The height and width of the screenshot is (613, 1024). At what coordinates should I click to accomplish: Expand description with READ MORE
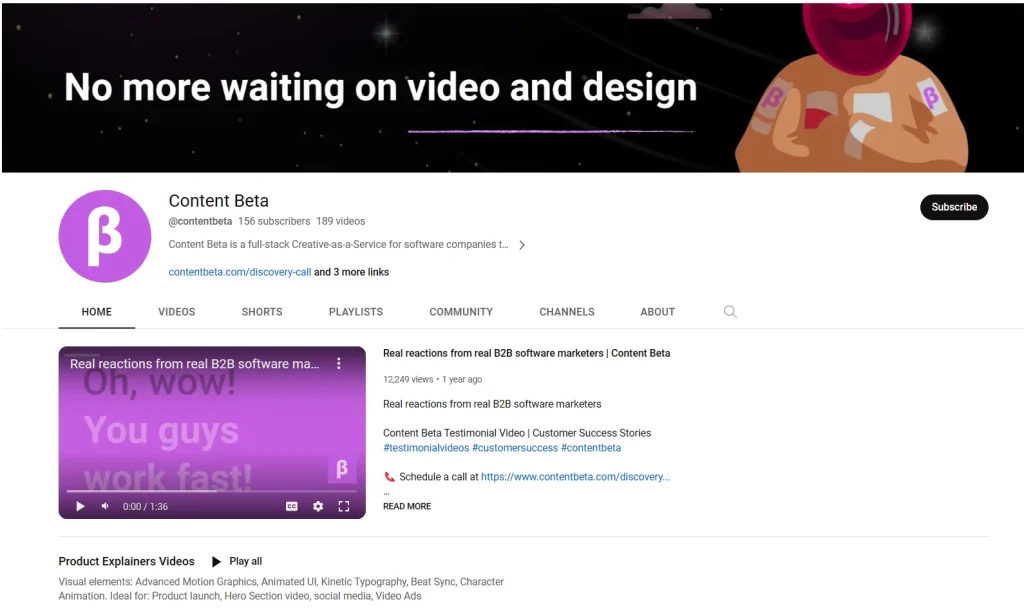407,506
